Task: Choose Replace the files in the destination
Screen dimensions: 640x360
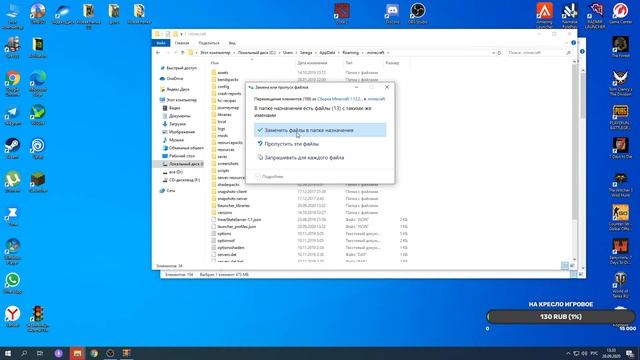Action: (320, 130)
